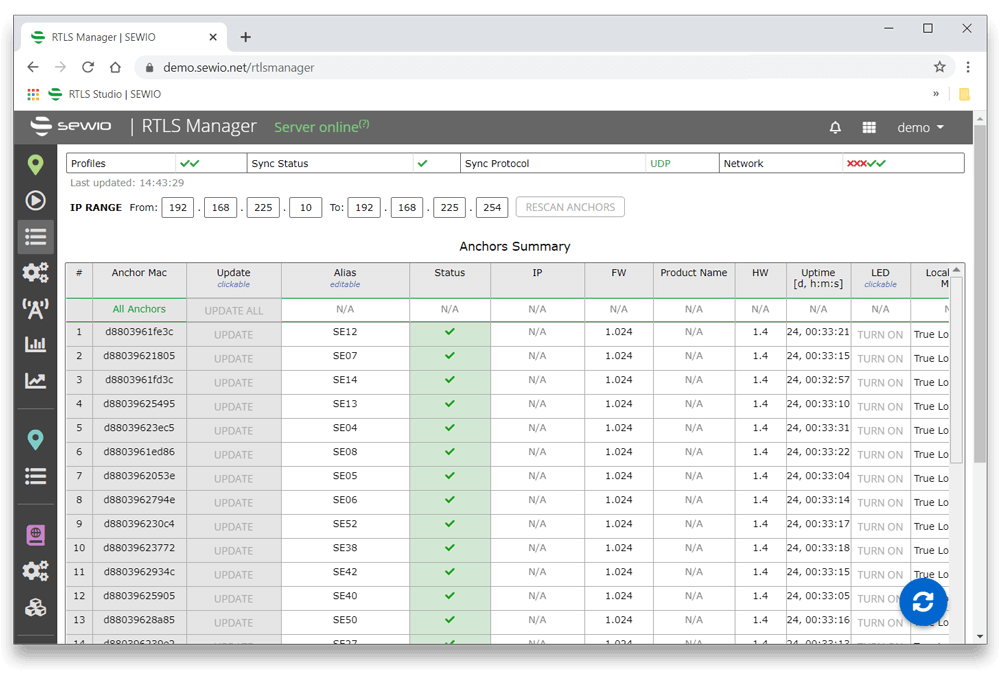Click the notification bell icon in header
This screenshot has height=677, width=1000.
point(836,127)
